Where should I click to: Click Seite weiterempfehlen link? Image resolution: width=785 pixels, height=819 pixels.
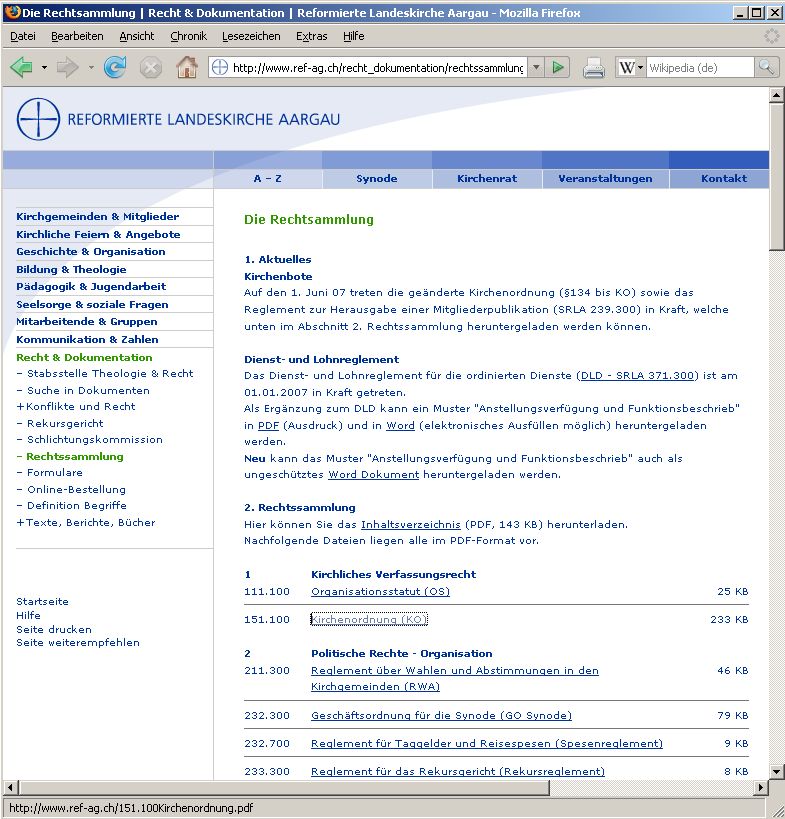(x=78, y=642)
